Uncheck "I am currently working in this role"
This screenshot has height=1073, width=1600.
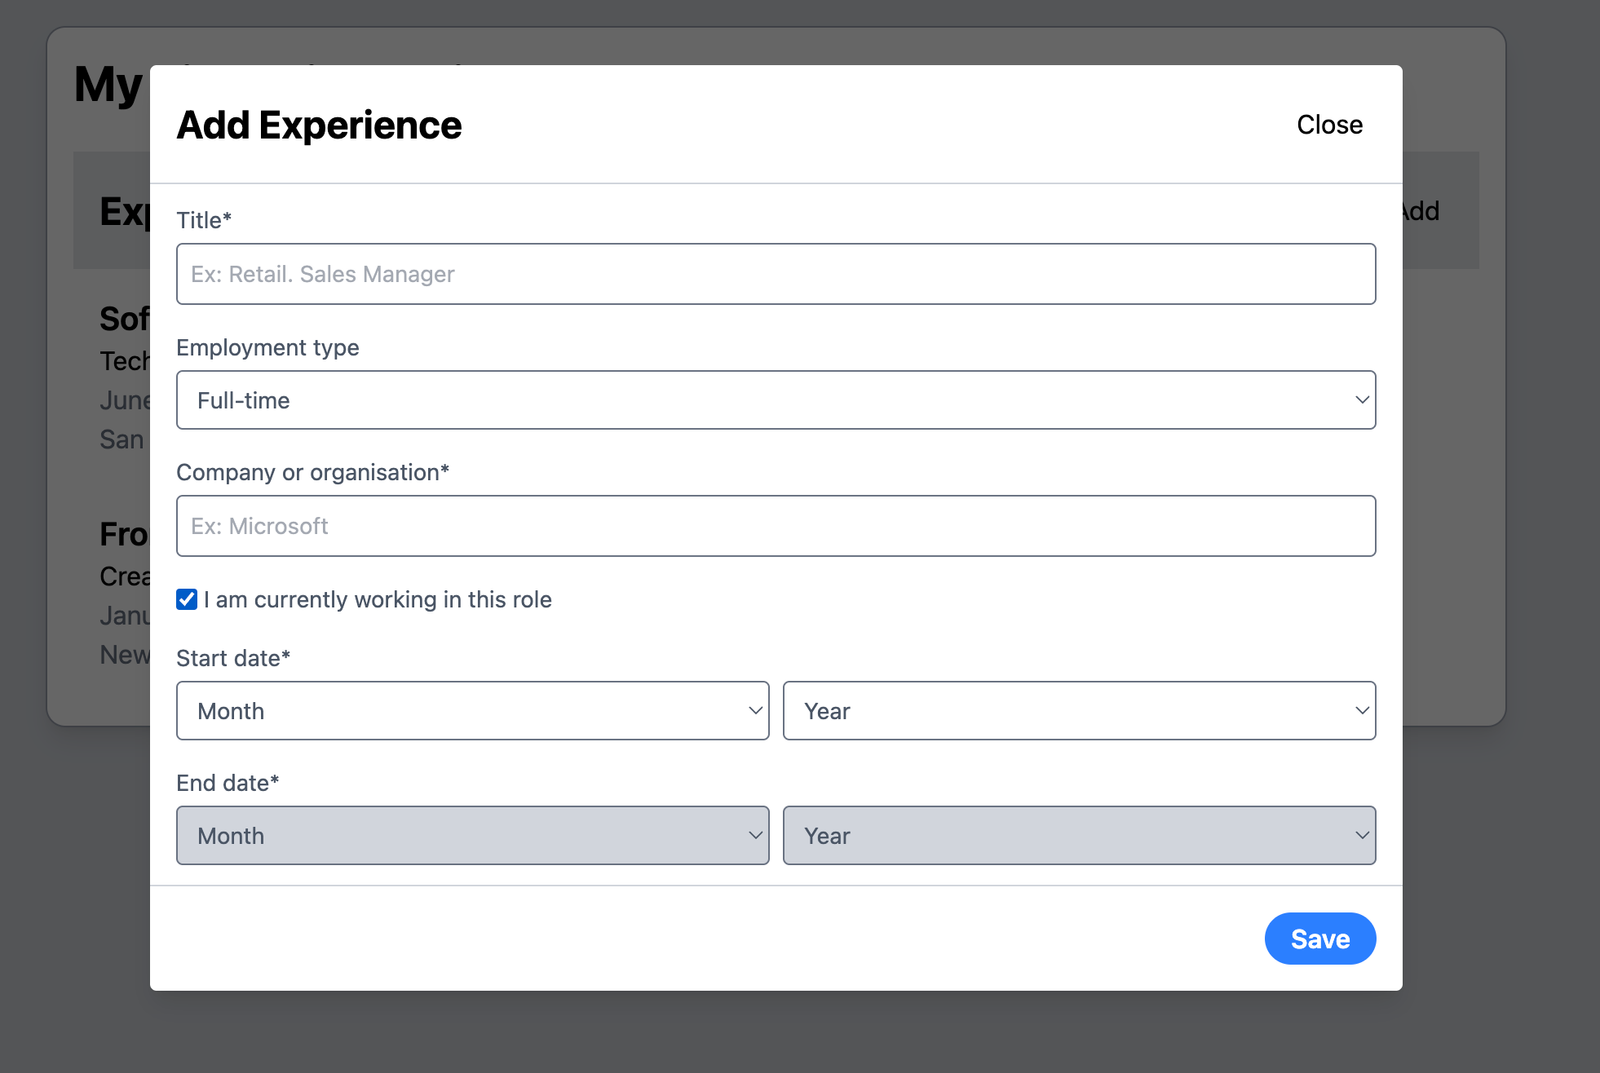(186, 599)
